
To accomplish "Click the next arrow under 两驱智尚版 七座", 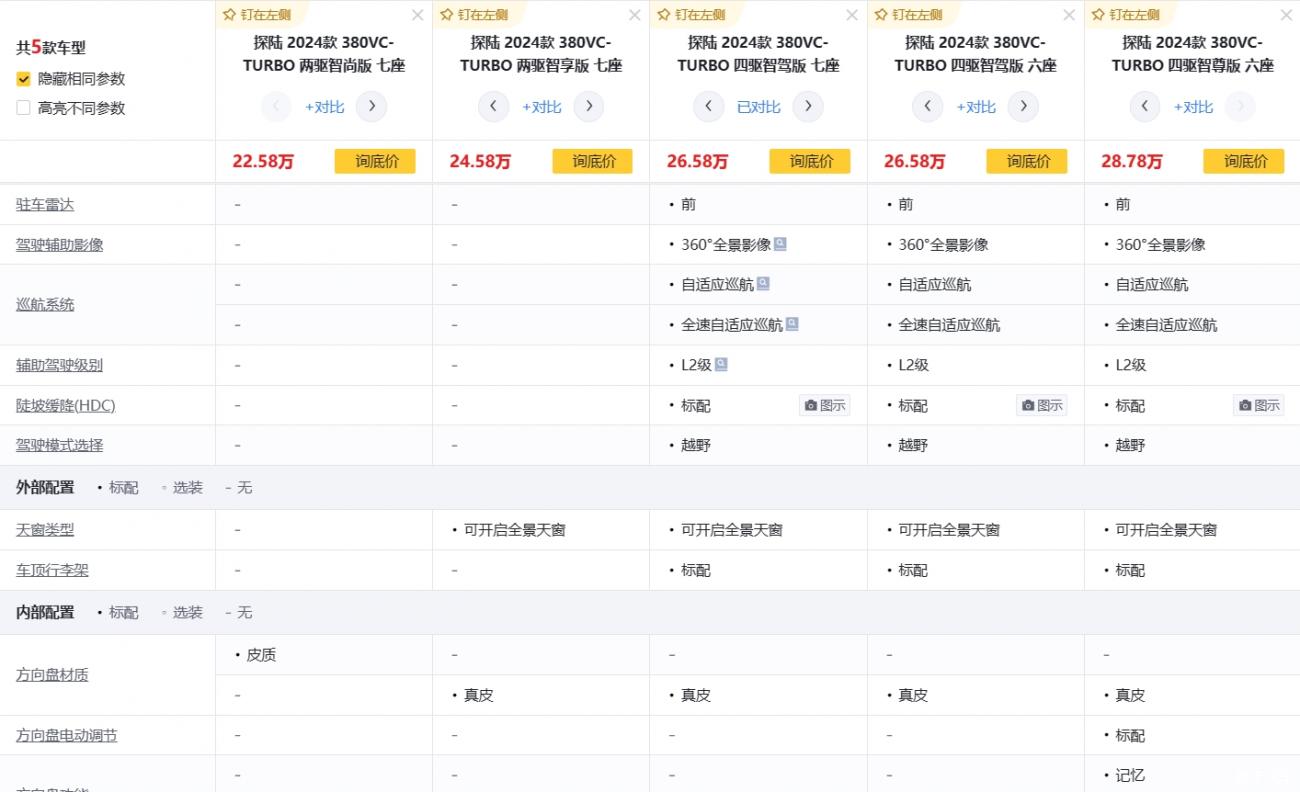I will (371, 107).
